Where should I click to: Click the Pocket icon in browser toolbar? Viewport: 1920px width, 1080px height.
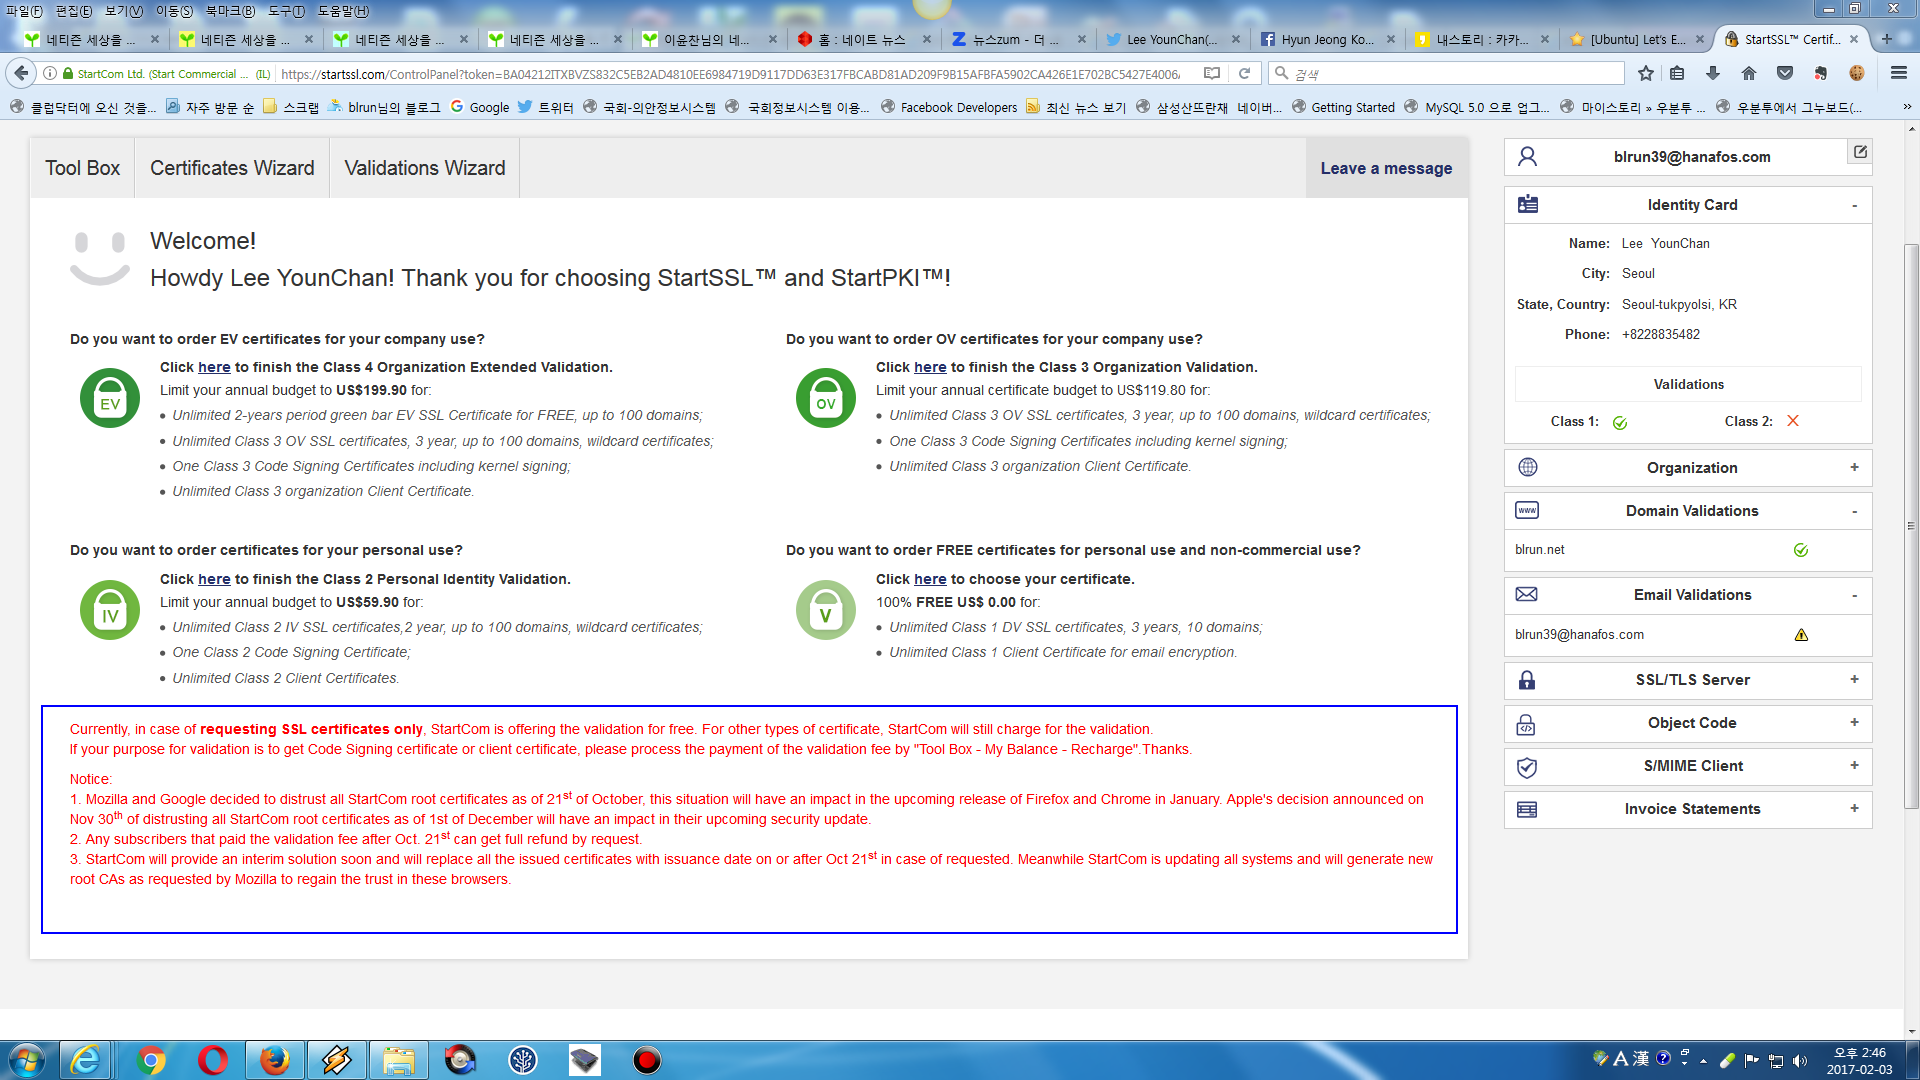[1785, 73]
